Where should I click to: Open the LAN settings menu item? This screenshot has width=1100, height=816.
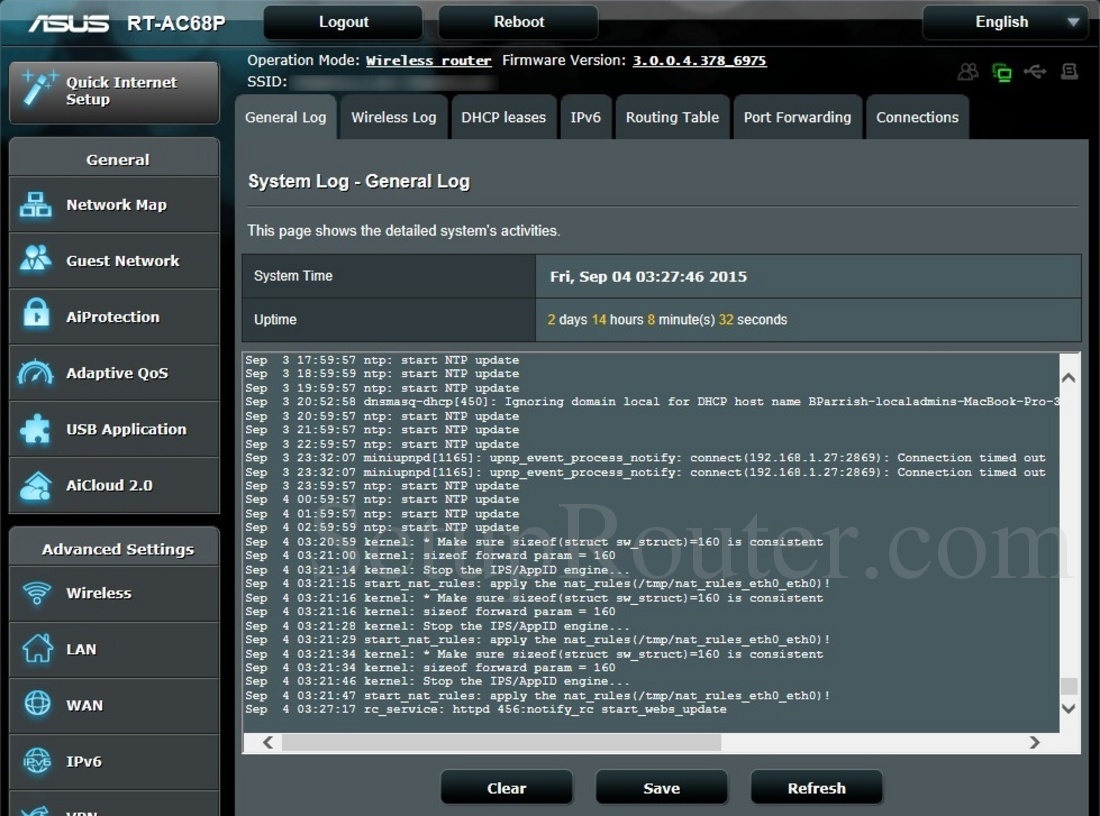(114, 649)
